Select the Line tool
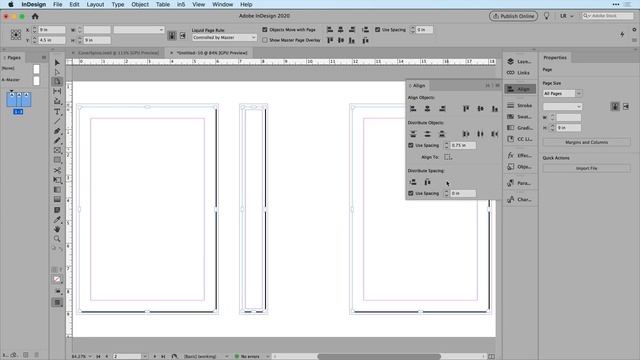Image resolution: width=640 pixels, height=360 pixels. pyautogui.click(x=57, y=121)
